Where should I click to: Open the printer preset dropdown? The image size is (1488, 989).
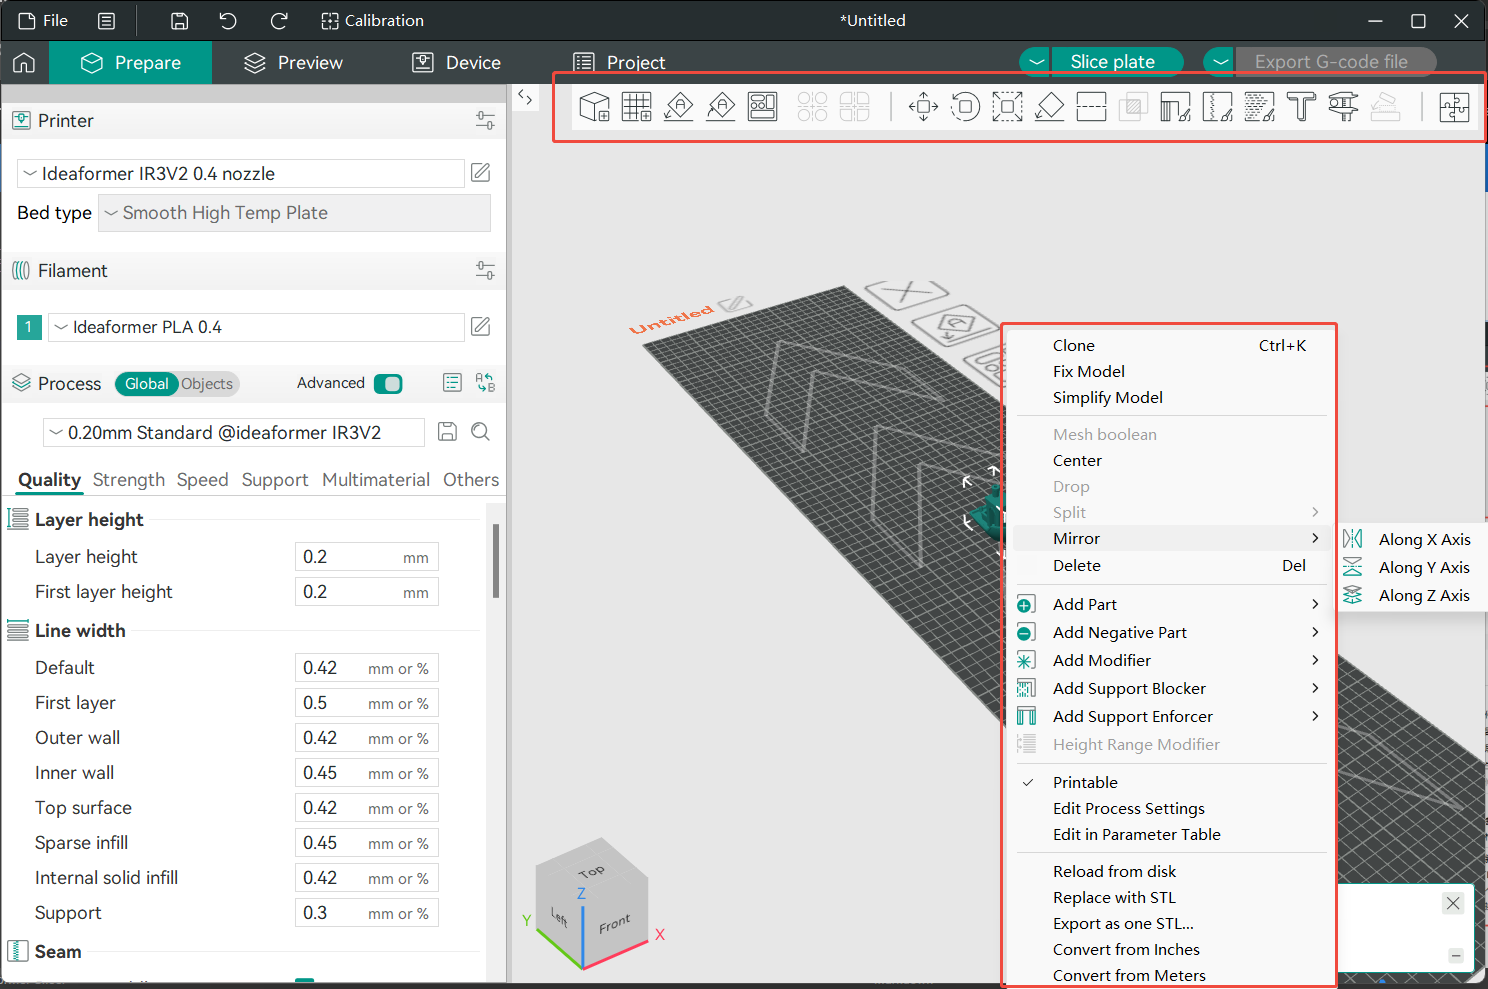point(240,173)
